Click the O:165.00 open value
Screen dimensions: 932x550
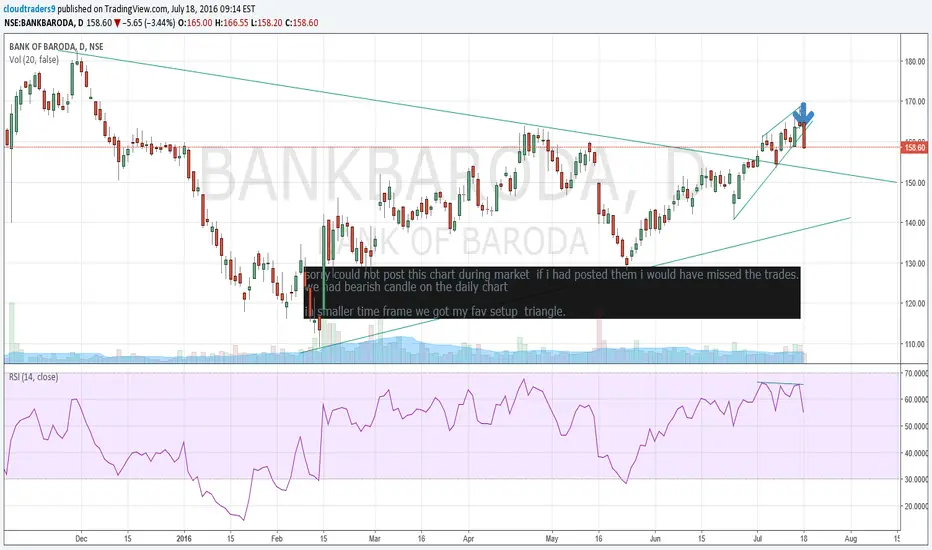pyautogui.click(x=196, y=23)
